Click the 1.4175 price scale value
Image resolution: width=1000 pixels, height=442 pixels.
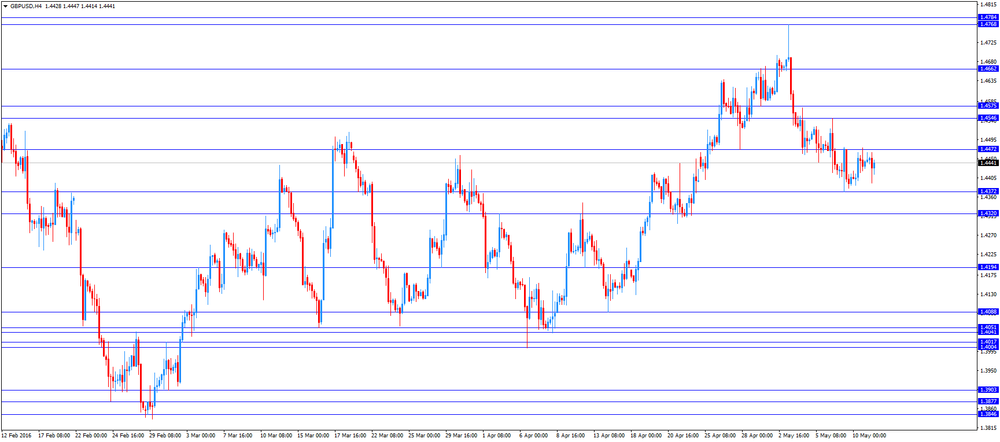tap(987, 276)
